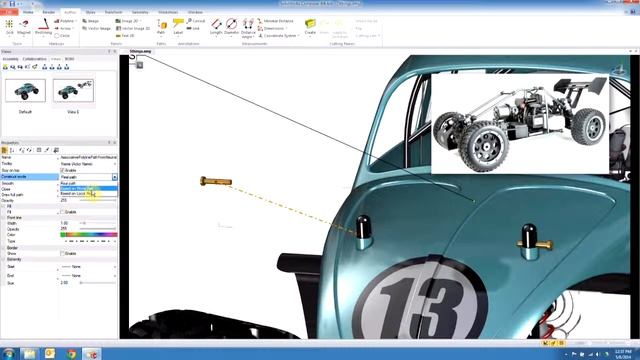Viewport: 640px width, 360px height.
Task: Choose 'Real path' in the dropdown list
Action: [89, 184]
